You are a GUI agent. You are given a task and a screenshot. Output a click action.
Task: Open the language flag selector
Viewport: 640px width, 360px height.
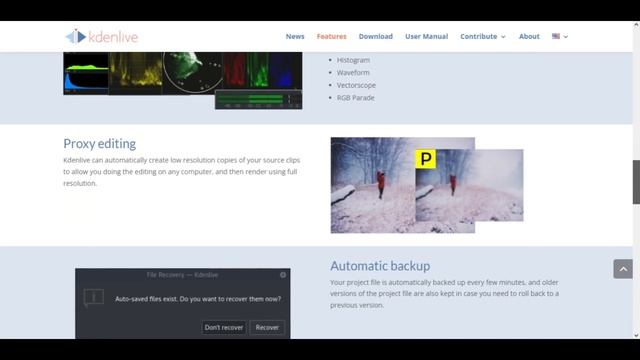click(x=560, y=36)
